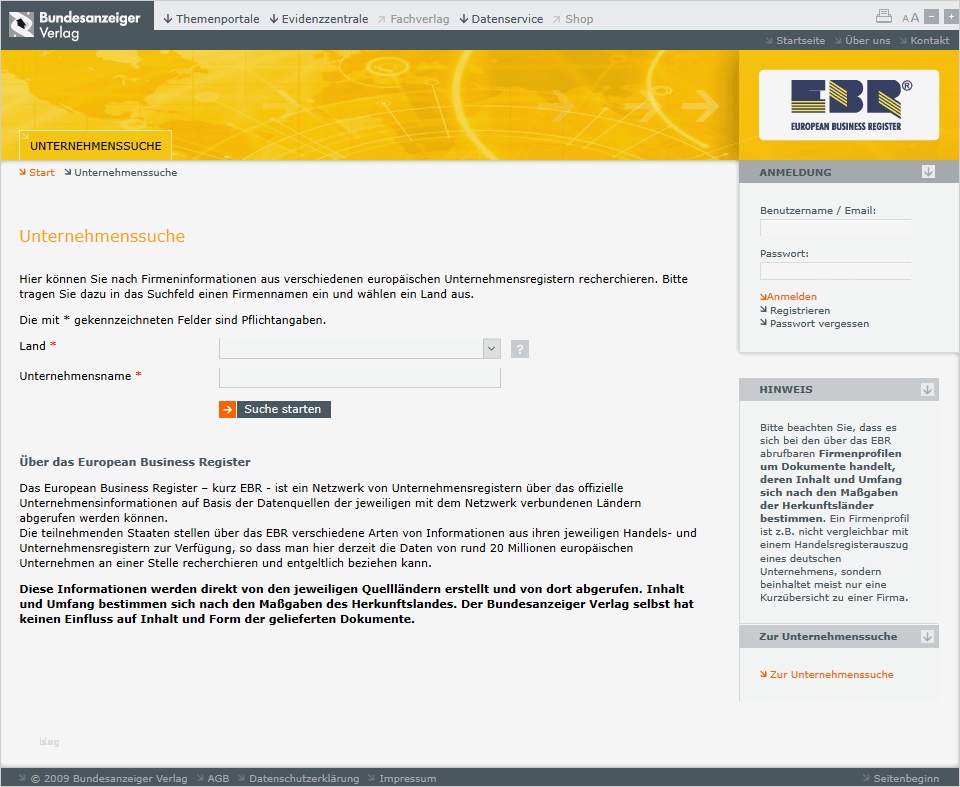Decrease font size with minus button
The width and height of the screenshot is (960, 787).
(931, 17)
